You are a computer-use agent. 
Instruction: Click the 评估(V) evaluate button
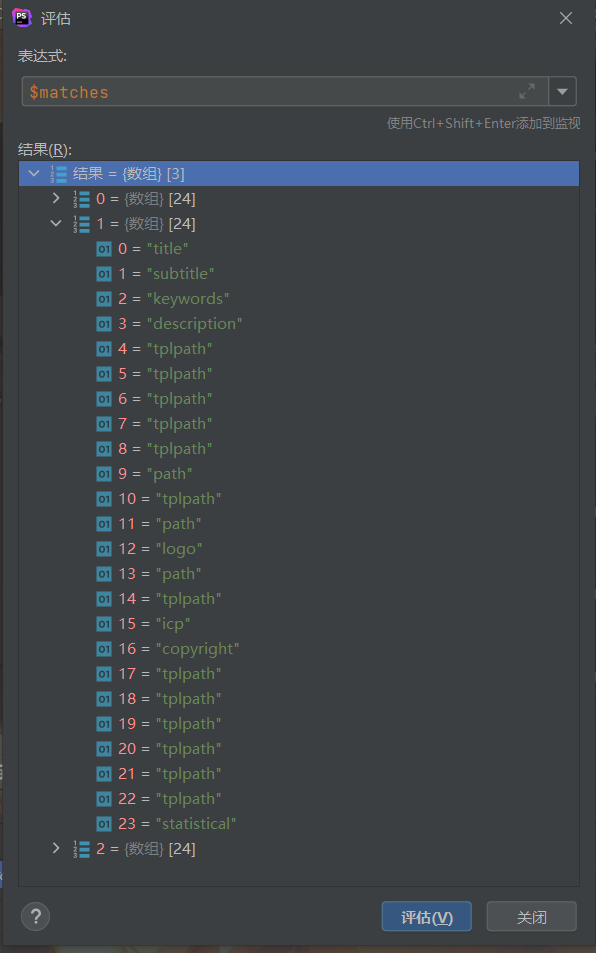click(x=426, y=917)
